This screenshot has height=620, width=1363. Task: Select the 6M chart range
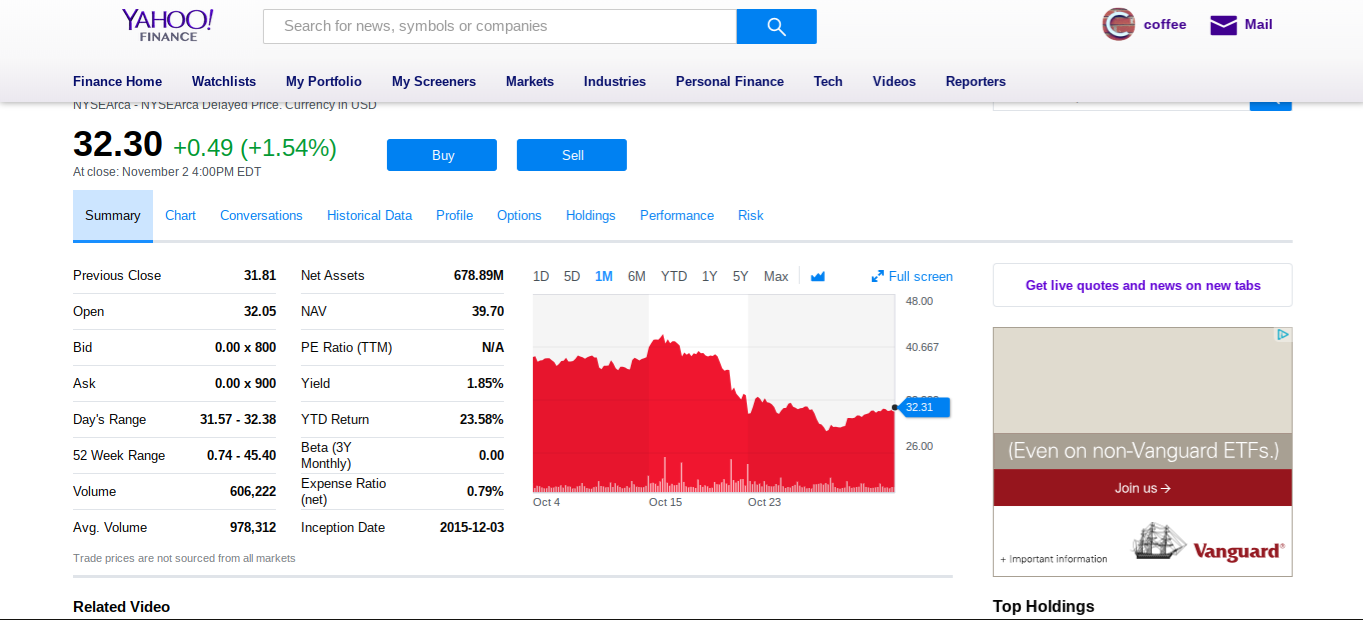(636, 277)
